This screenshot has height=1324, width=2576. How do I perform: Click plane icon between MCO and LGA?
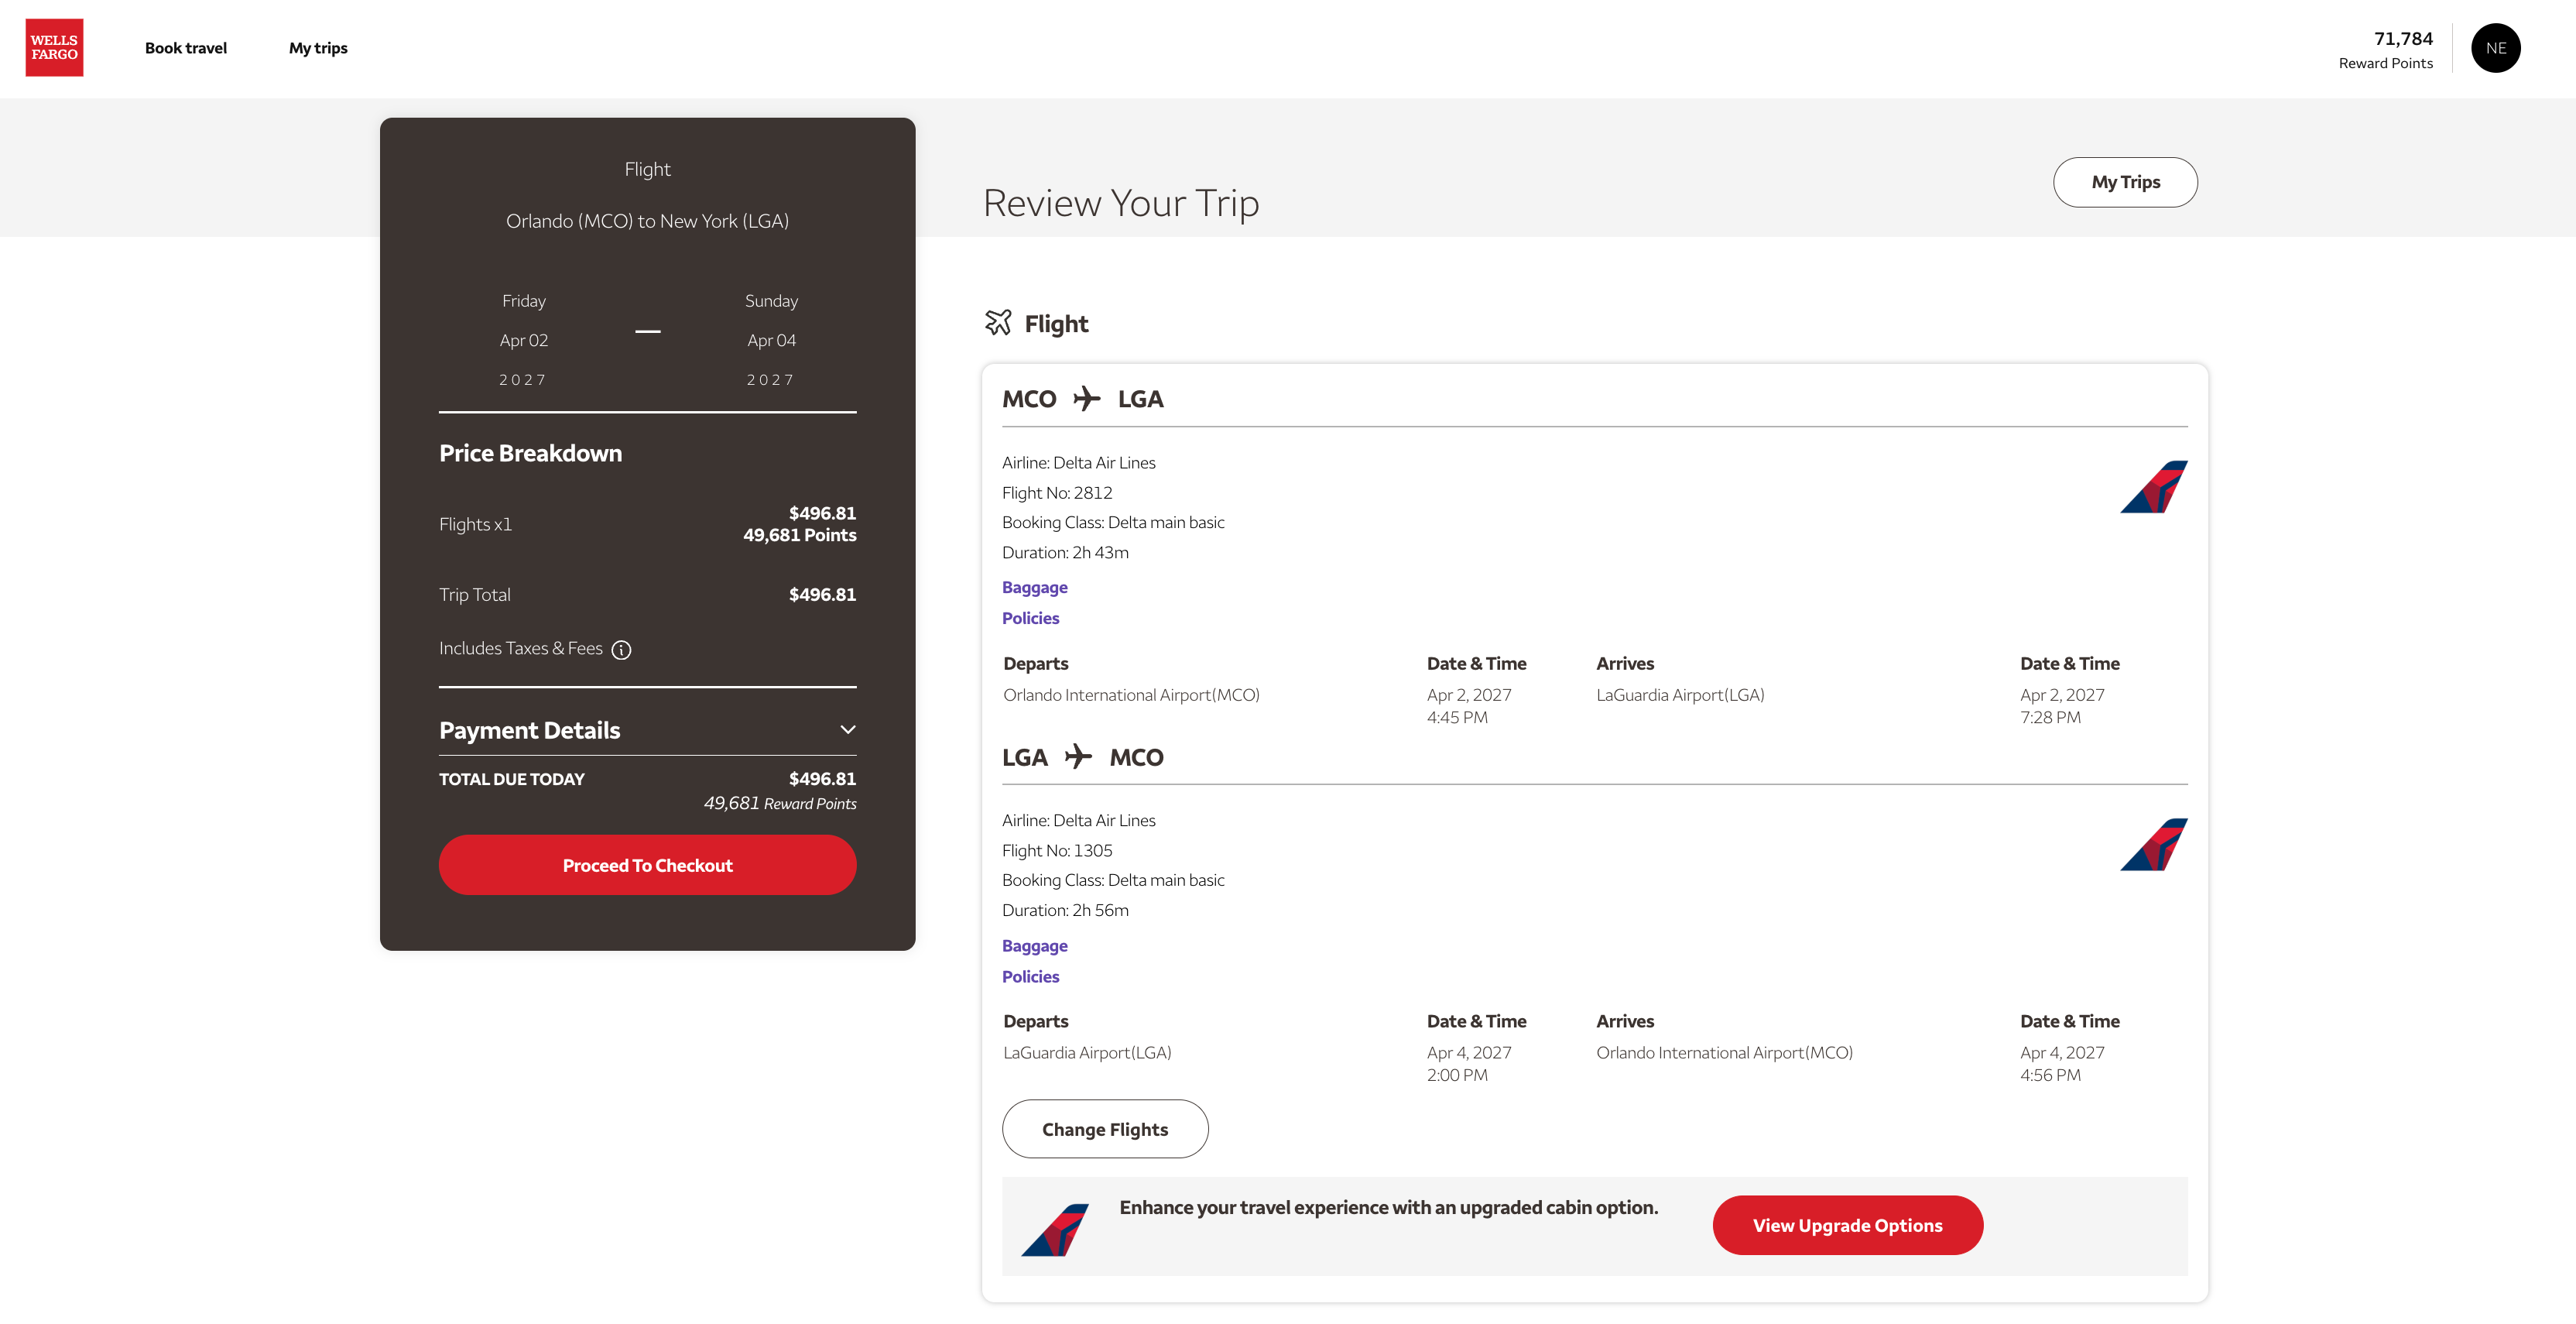(x=1086, y=399)
